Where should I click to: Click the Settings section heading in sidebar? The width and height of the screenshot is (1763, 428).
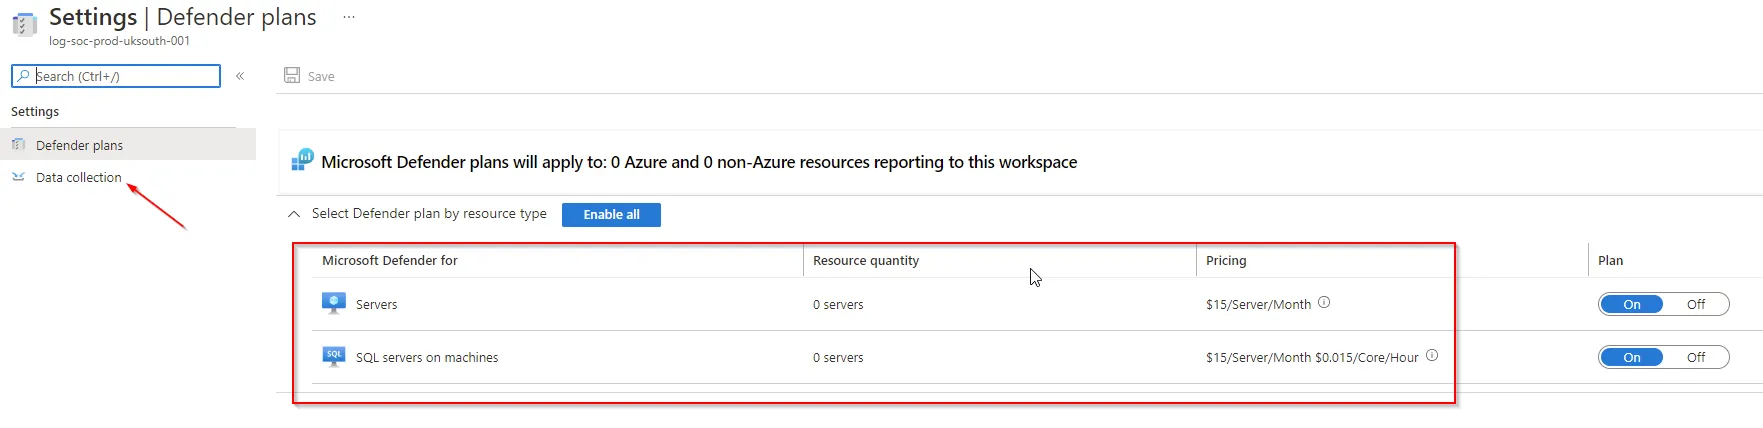(35, 111)
